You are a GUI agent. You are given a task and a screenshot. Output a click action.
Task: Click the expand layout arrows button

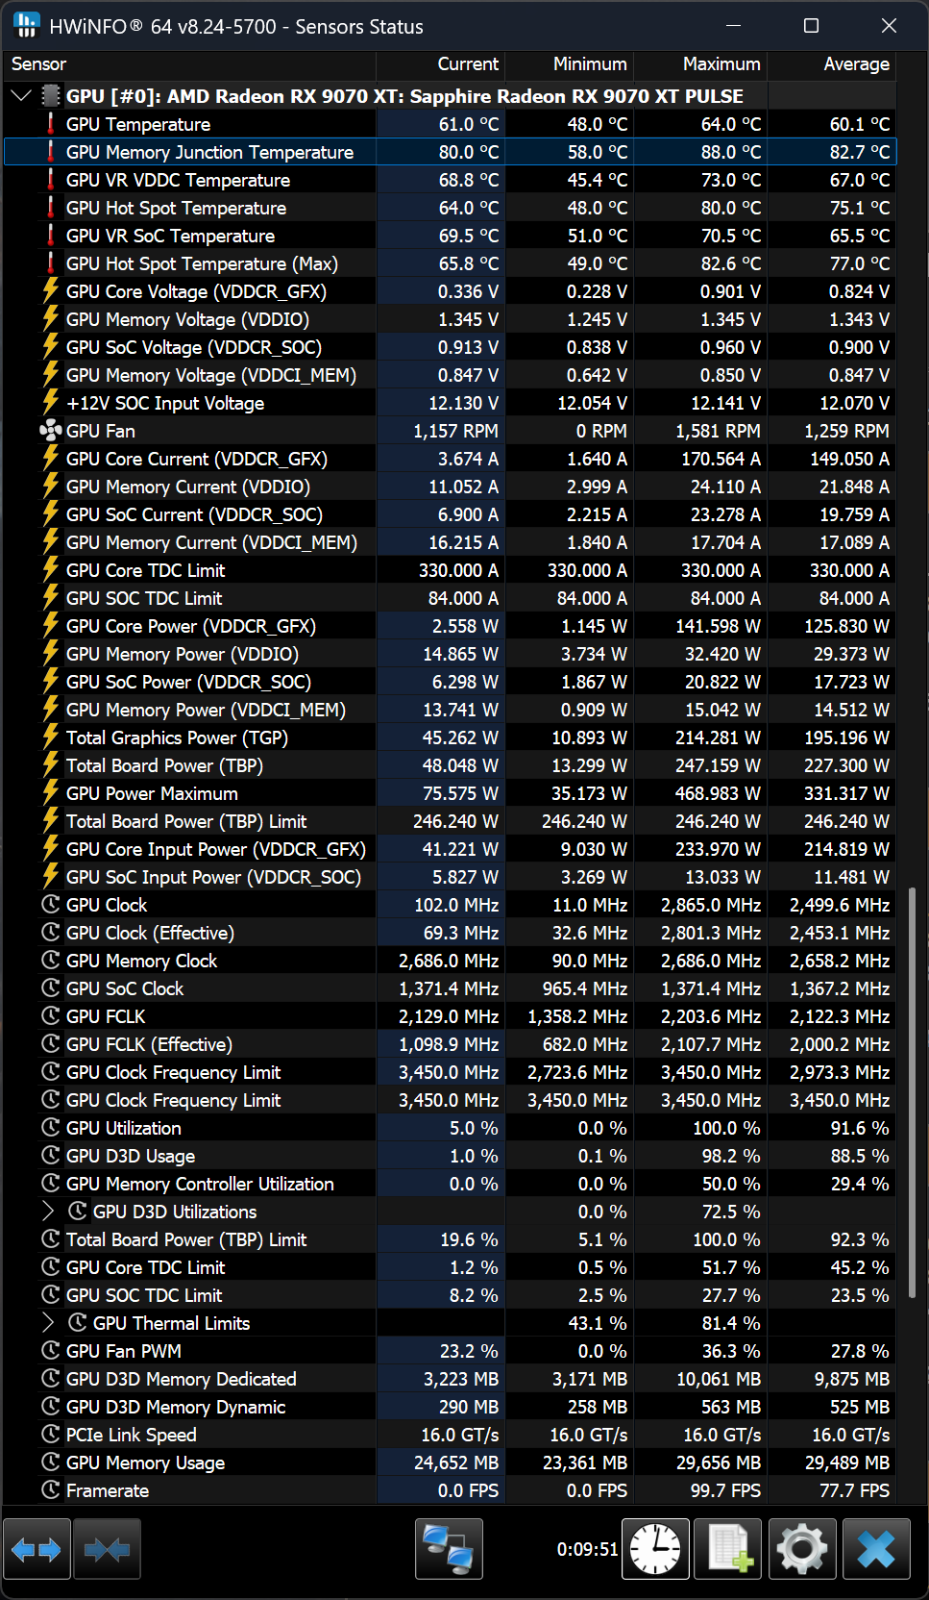click(37, 1549)
